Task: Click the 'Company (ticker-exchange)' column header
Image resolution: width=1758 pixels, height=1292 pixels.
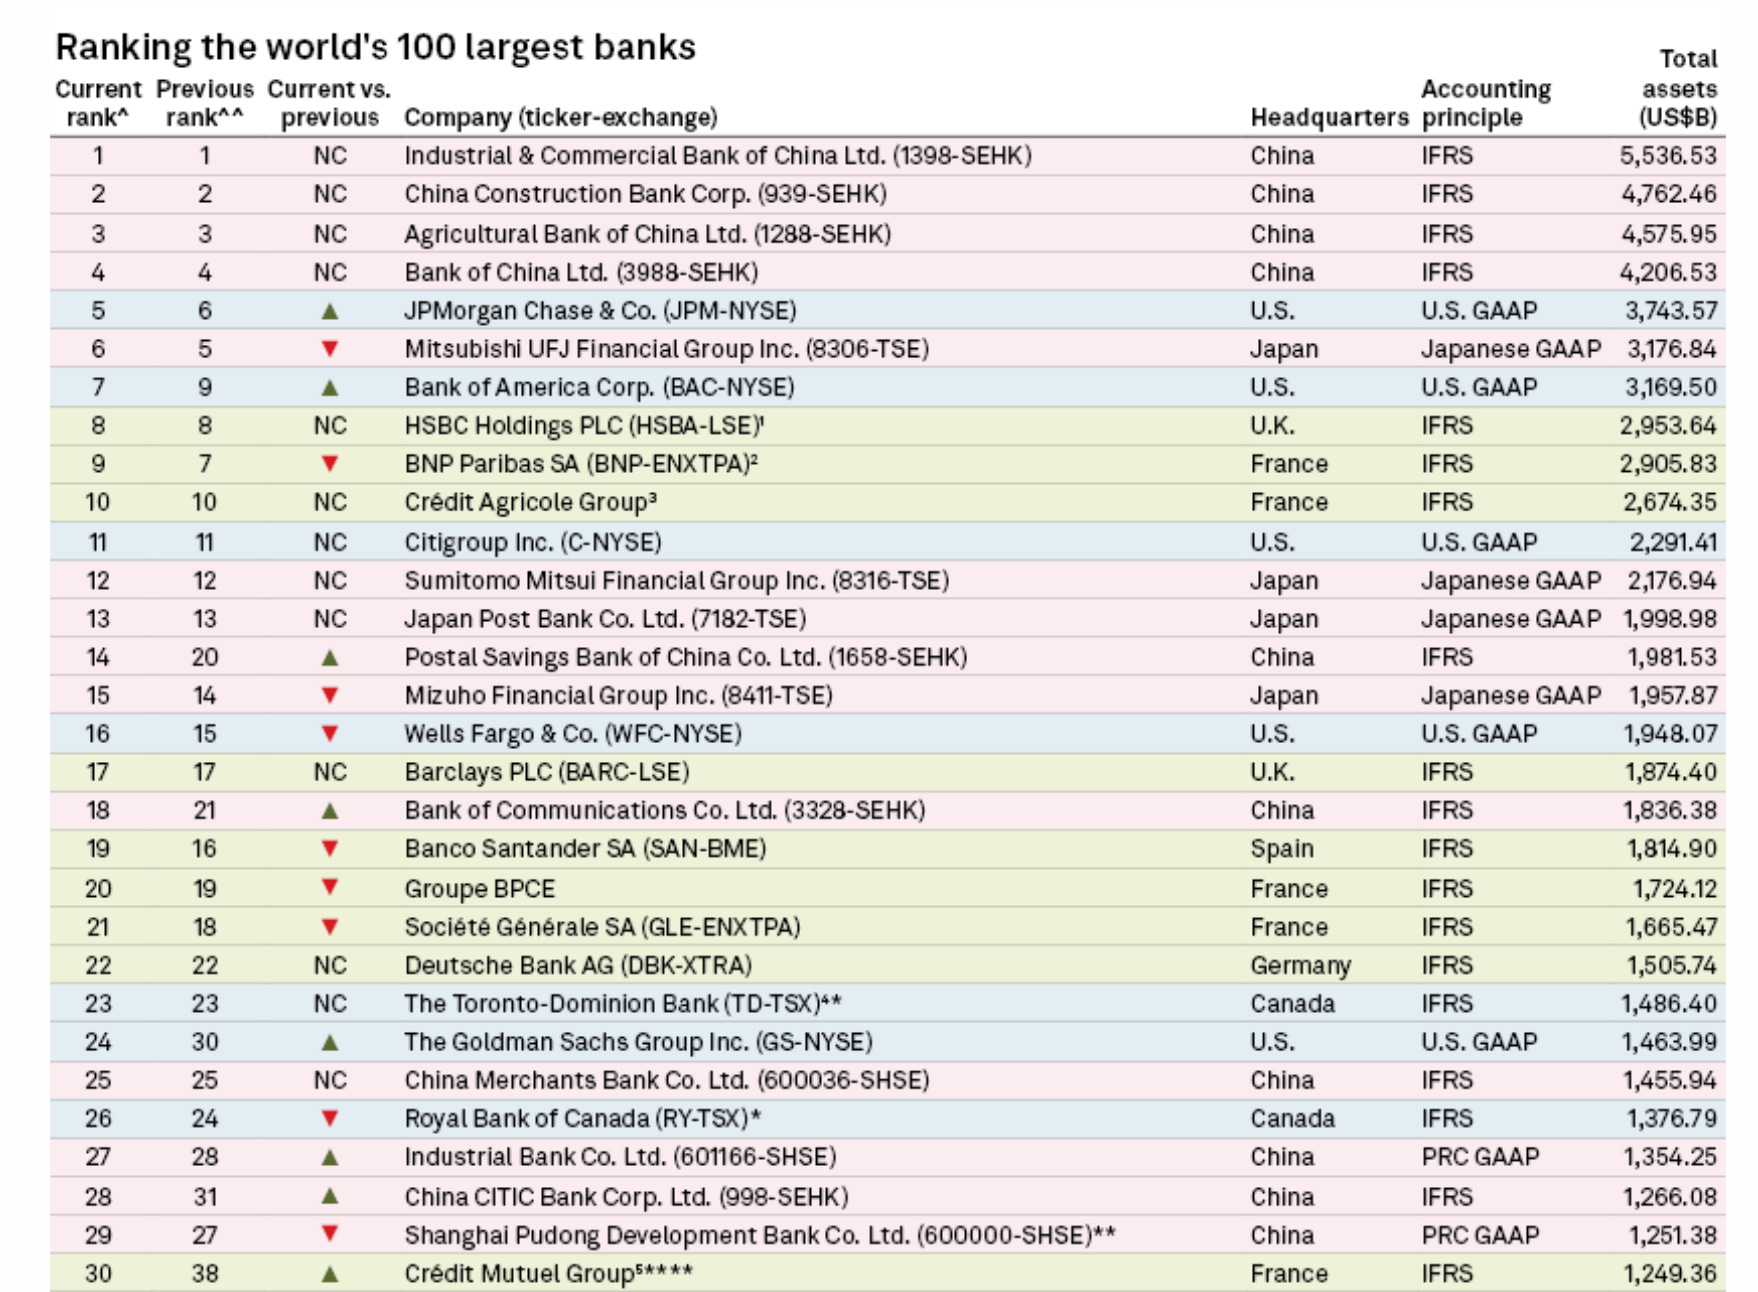Action: pos(561,117)
